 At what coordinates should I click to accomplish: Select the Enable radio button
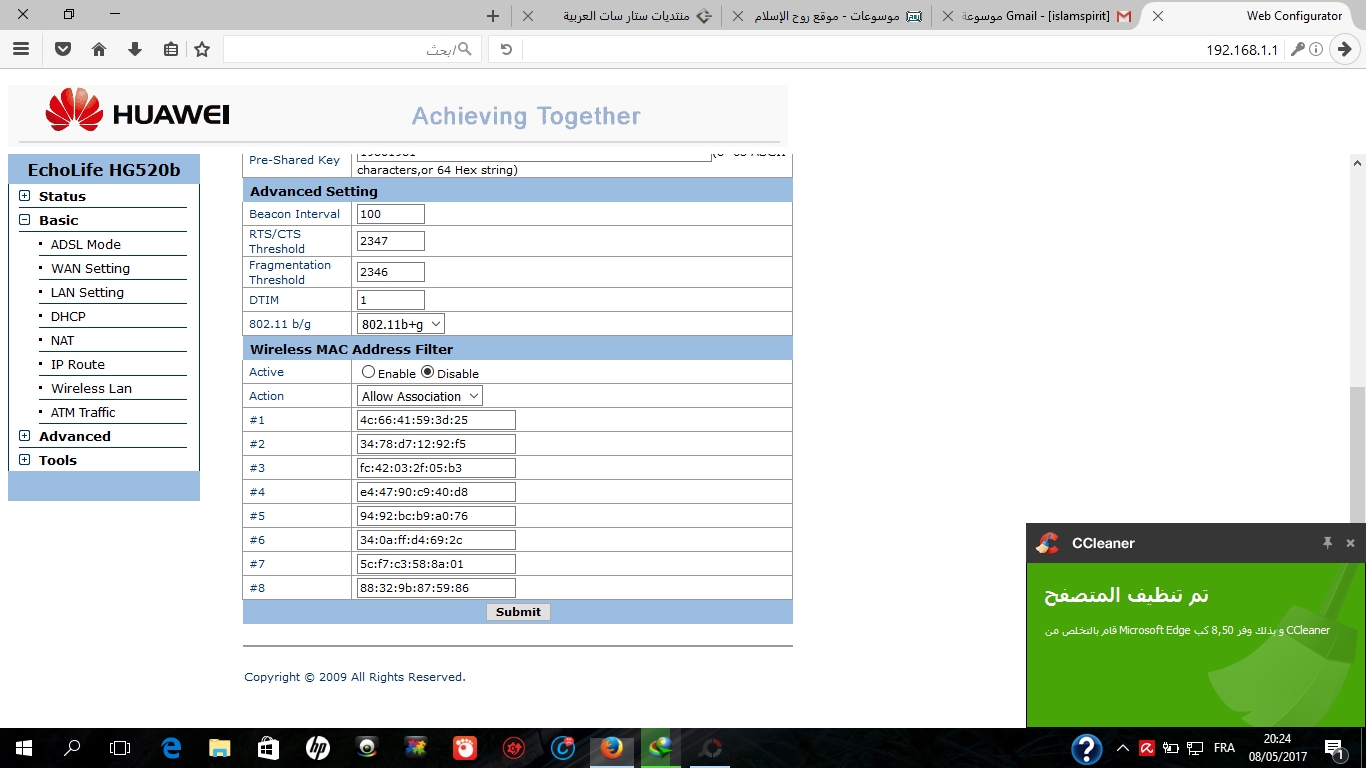[x=369, y=372]
